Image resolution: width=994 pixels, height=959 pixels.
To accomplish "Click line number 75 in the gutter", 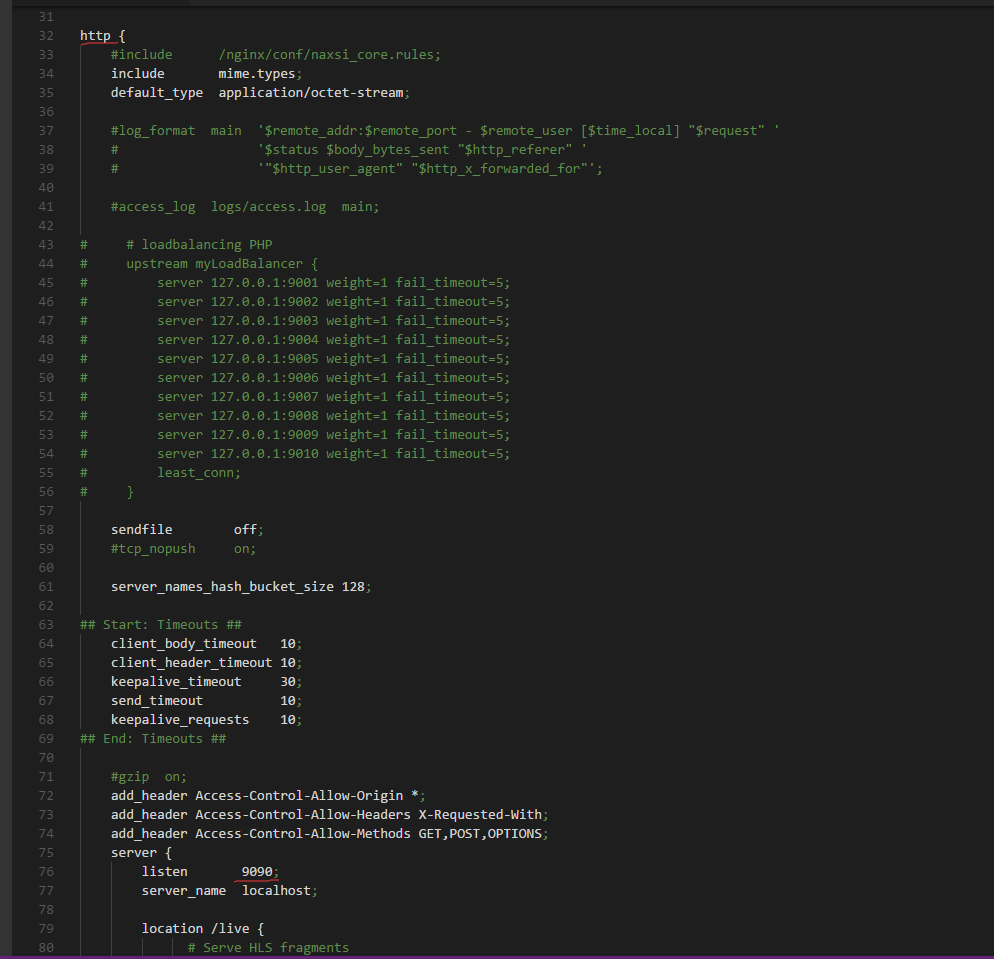I will pos(46,853).
